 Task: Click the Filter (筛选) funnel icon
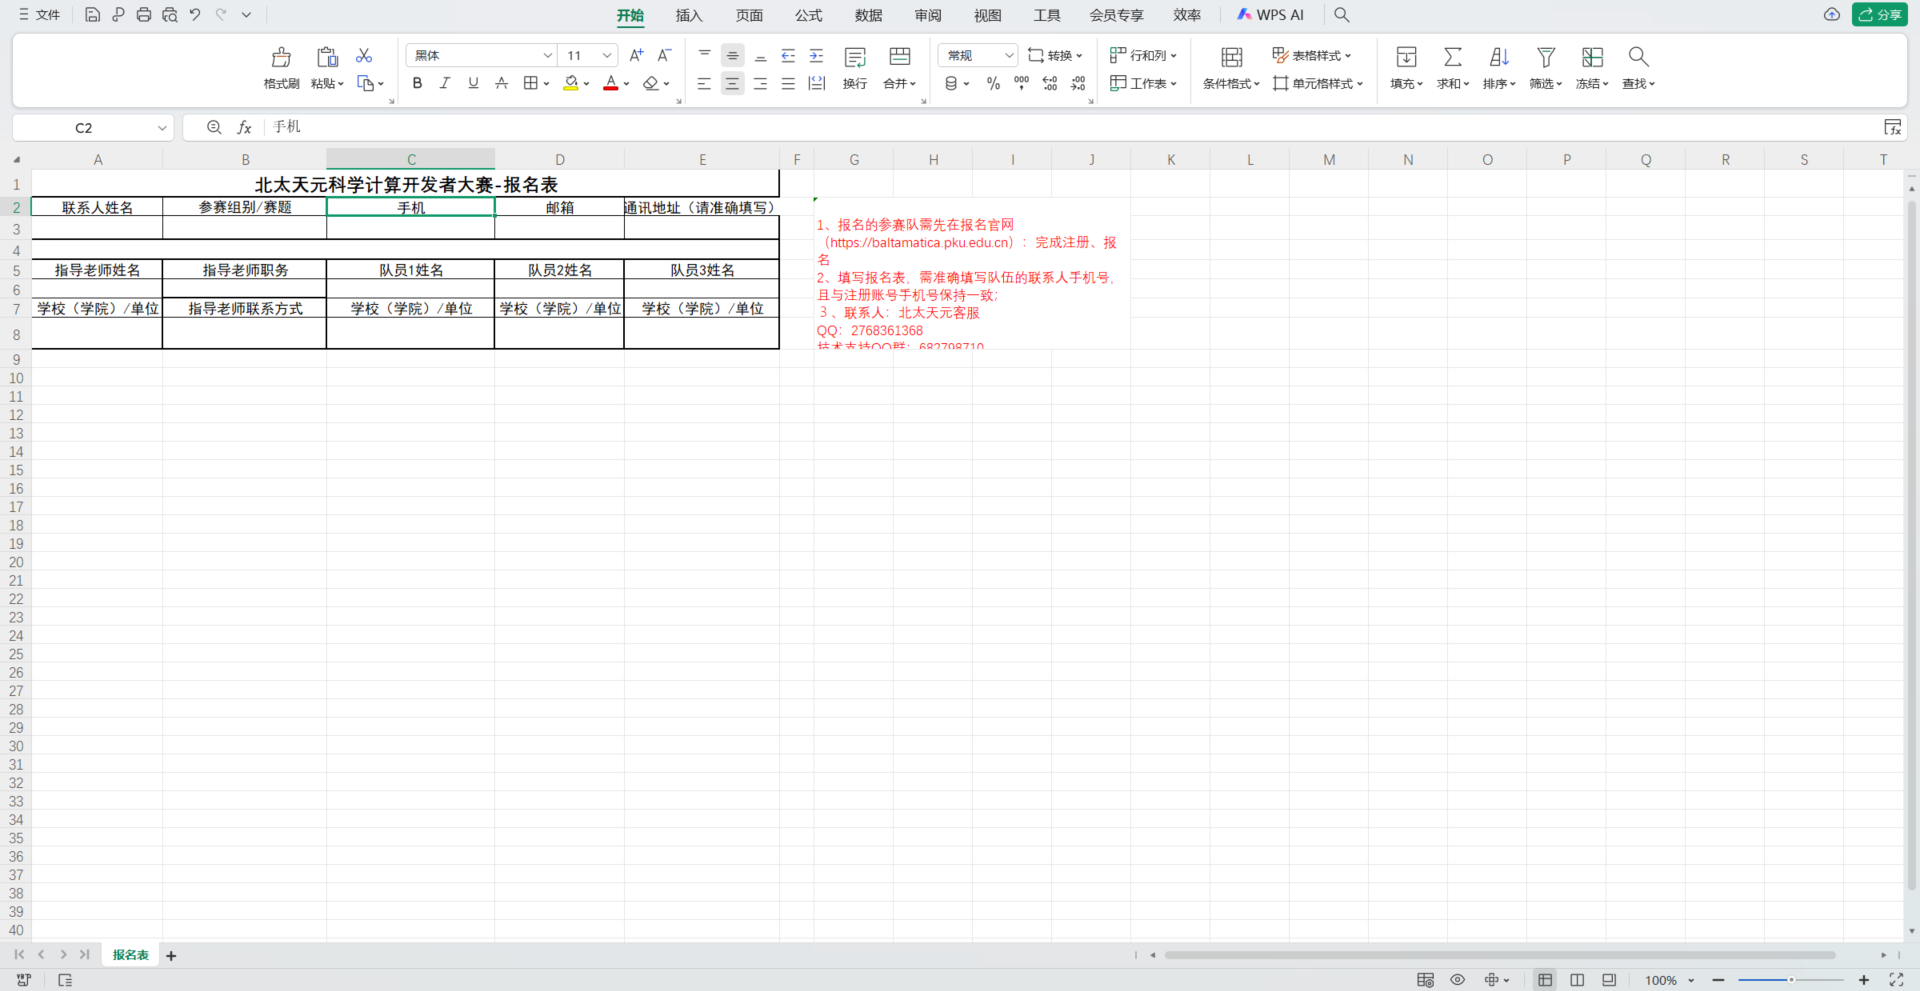pyautogui.click(x=1545, y=58)
